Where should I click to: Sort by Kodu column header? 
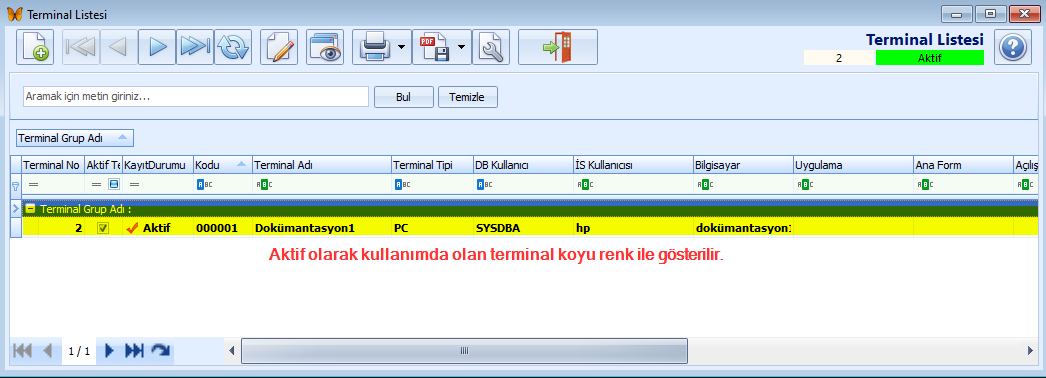point(222,165)
